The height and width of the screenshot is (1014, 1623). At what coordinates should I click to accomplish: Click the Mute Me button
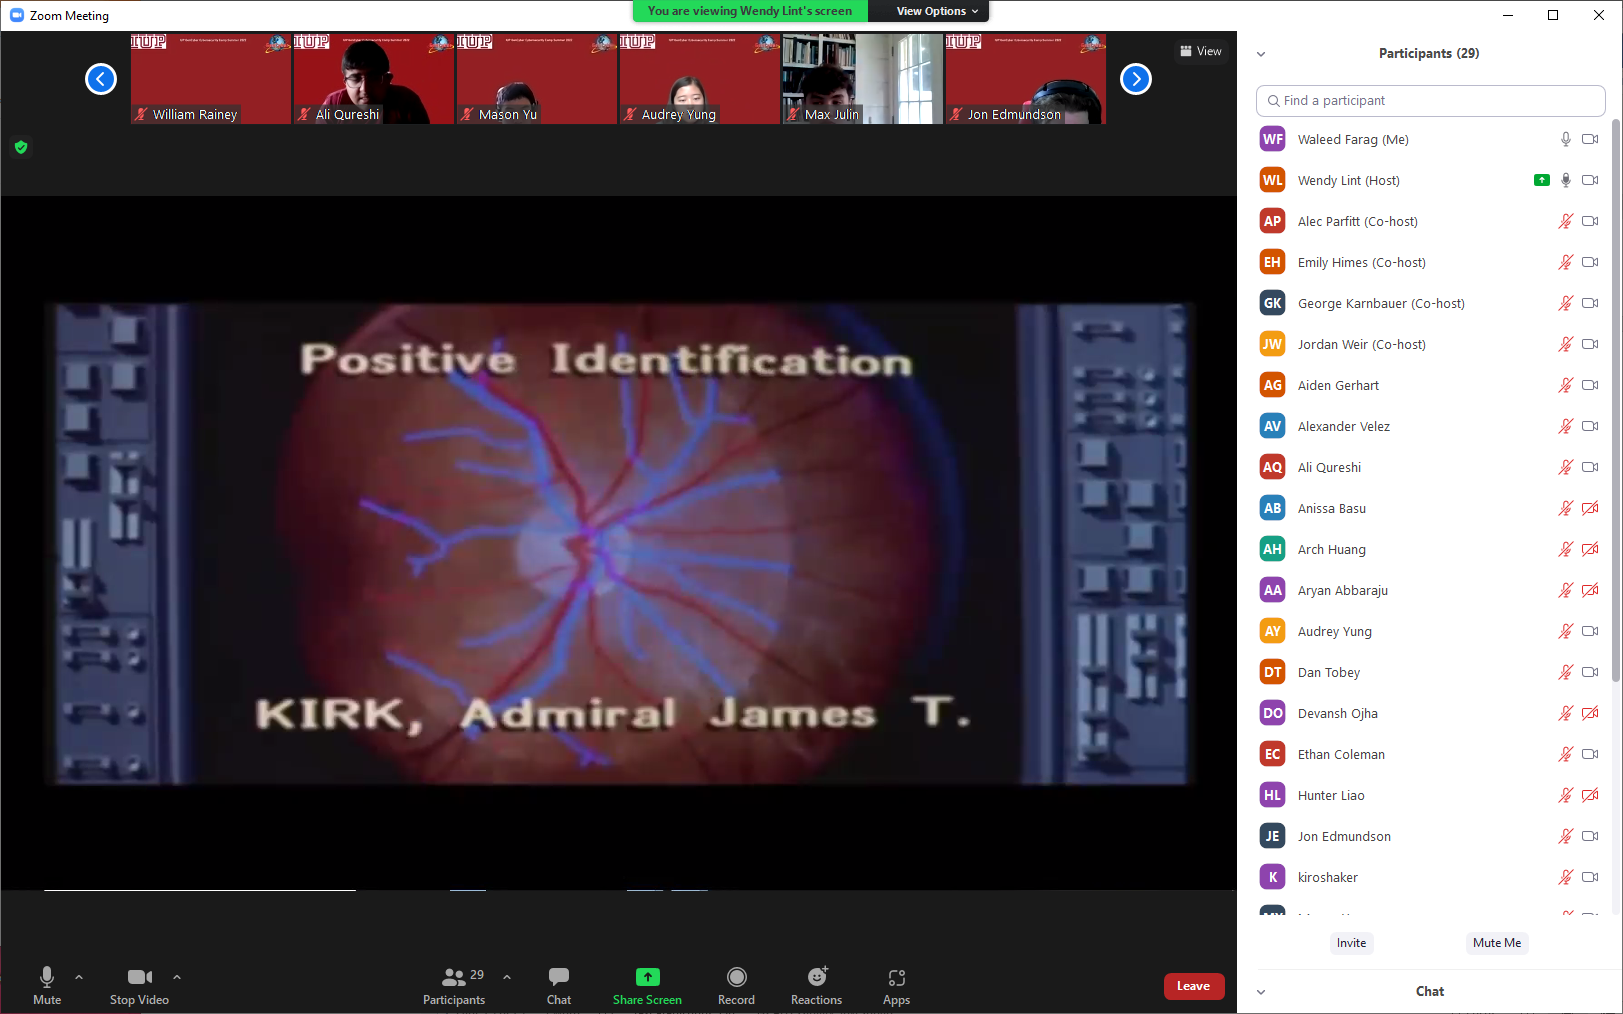click(x=1497, y=943)
